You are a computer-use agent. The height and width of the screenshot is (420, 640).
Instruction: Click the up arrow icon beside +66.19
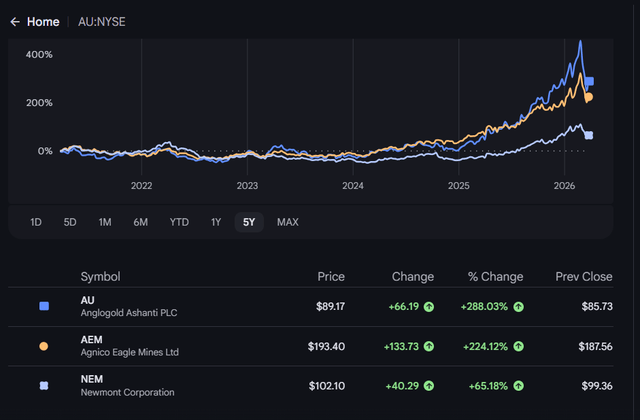(429, 307)
